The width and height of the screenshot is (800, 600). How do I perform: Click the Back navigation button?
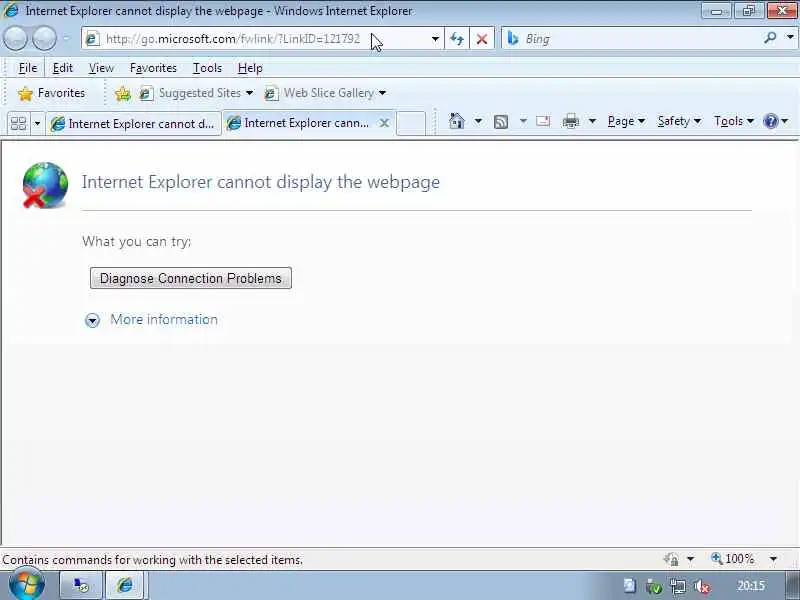coord(16,39)
